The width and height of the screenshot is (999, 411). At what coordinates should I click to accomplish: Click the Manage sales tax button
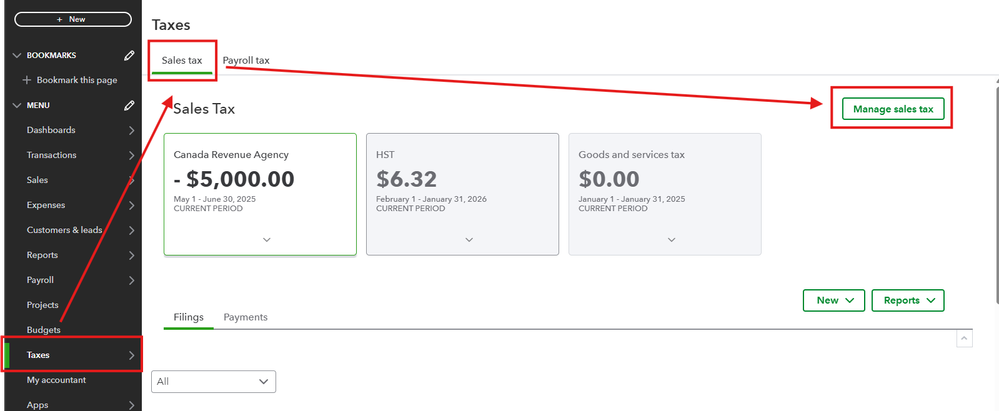point(892,109)
